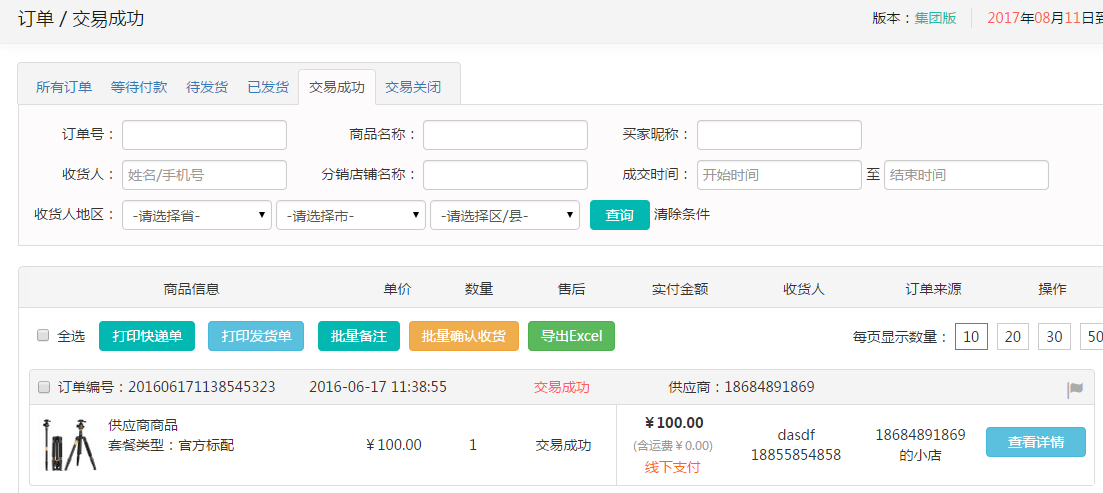Click the 打印快递单 button
The height and width of the screenshot is (493, 1103).
147,336
